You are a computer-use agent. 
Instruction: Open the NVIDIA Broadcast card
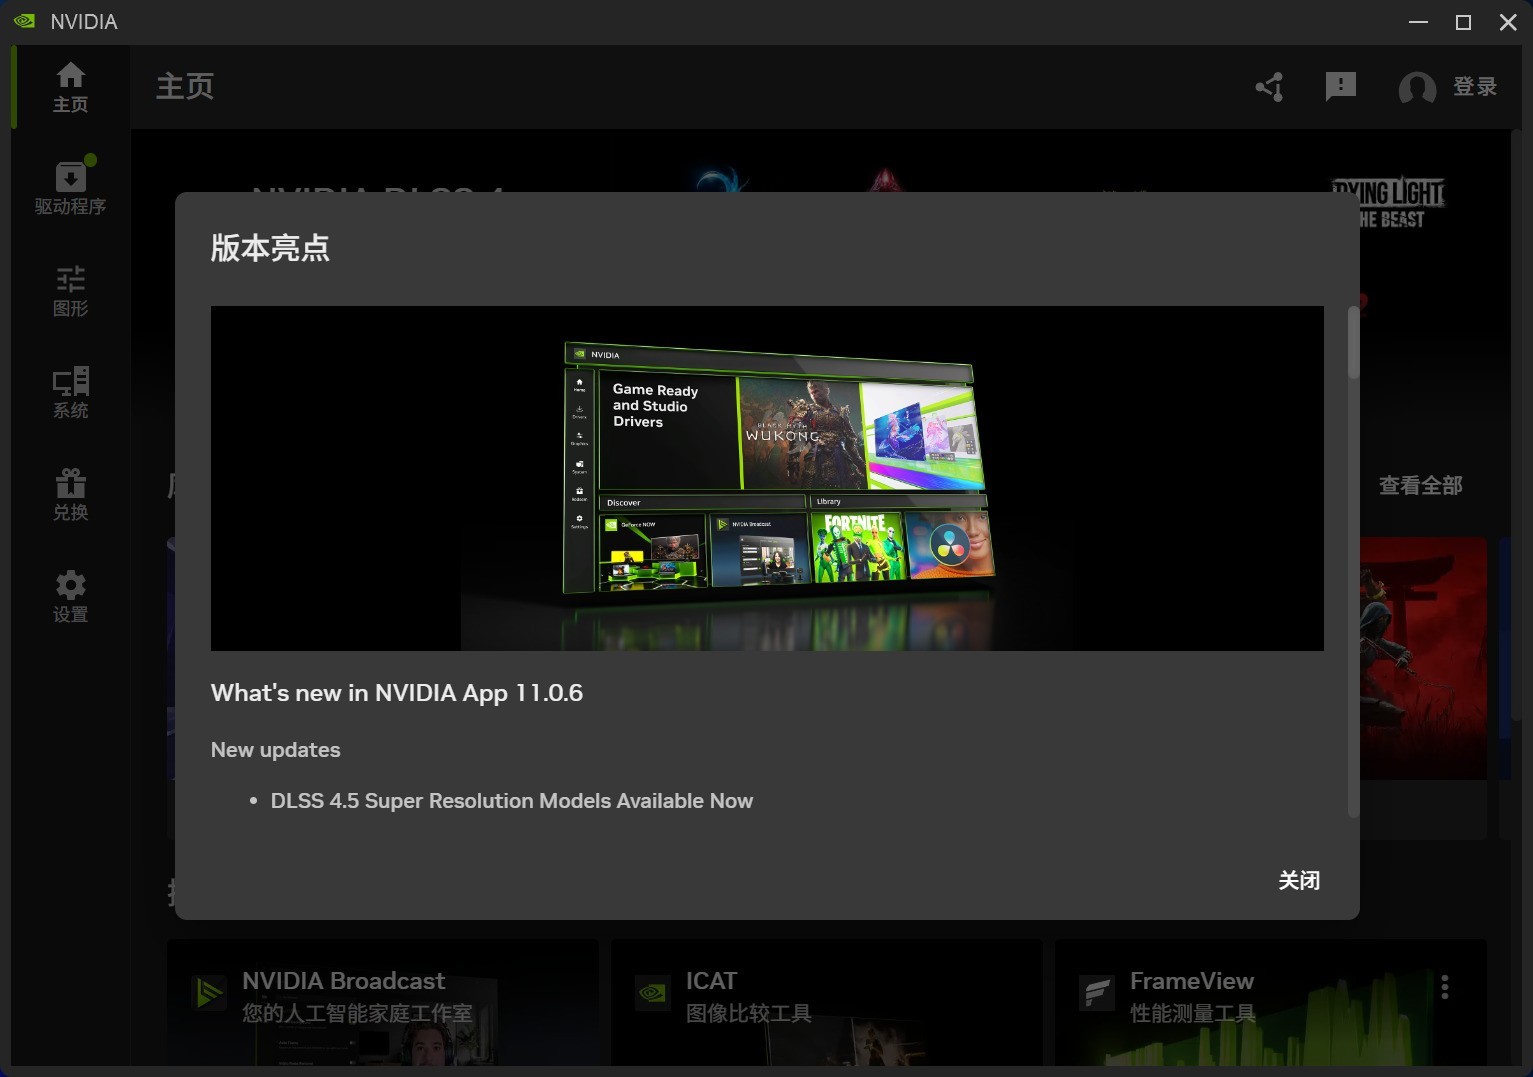click(x=382, y=1002)
